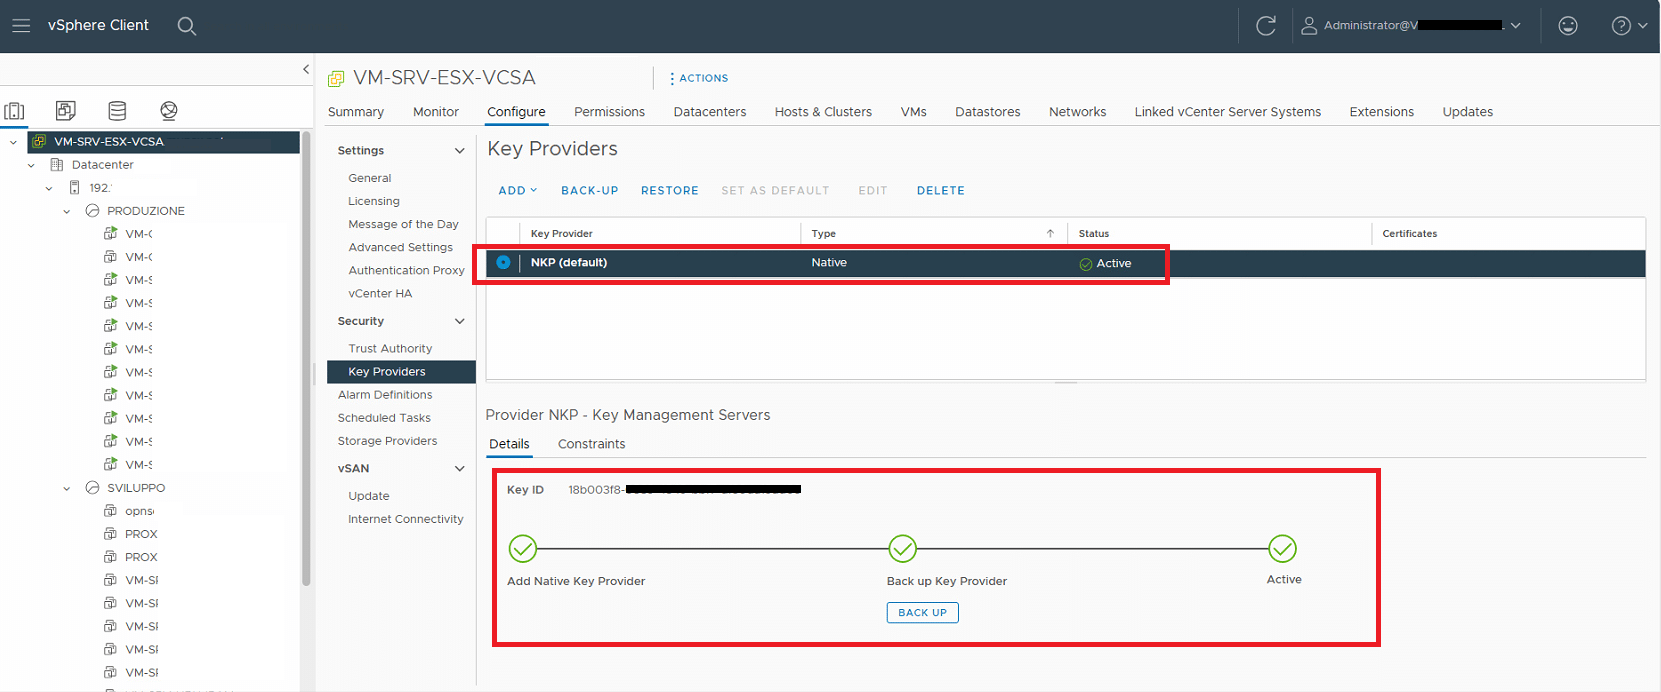Select the PRODUZIONE resource pool
The height and width of the screenshot is (692, 1661).
(146, 211)
